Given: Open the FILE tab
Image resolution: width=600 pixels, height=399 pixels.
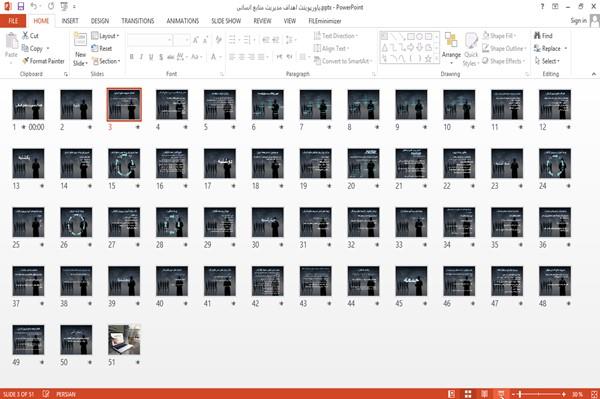Looking at the screenshot, I should click(x=13, y=21).
